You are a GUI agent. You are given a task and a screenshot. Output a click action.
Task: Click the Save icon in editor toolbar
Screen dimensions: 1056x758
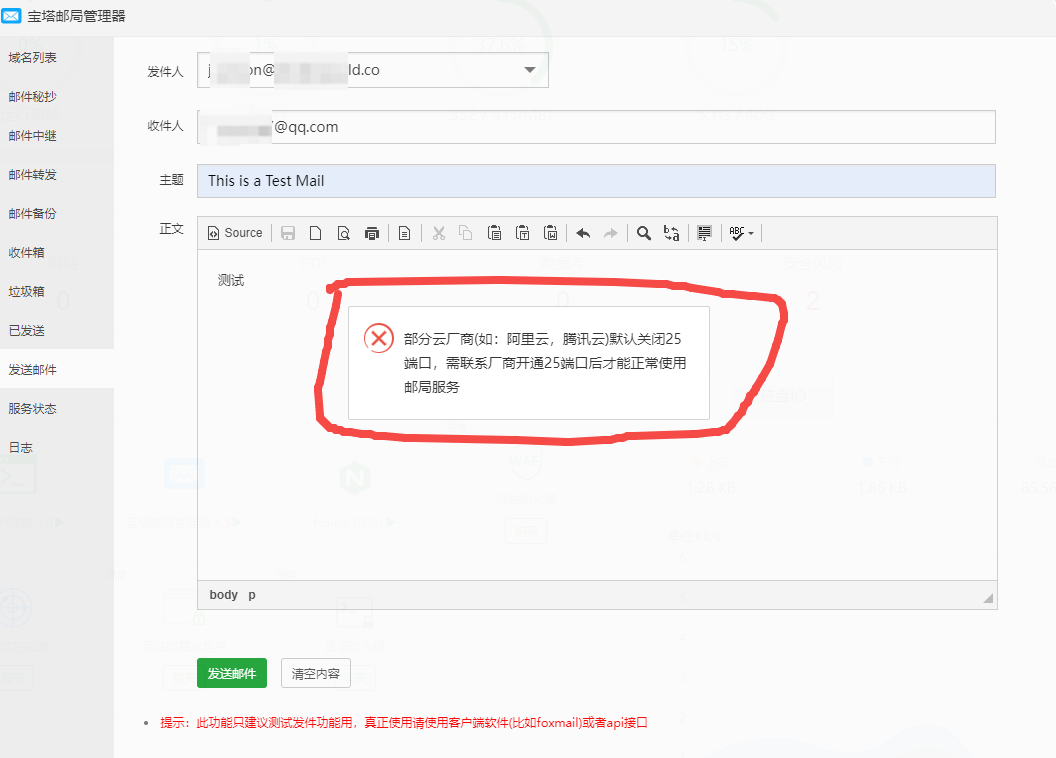(288, 233)
